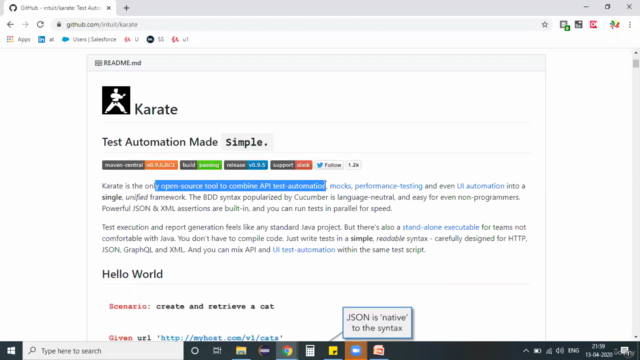The width and height of the screenshot is (640, 360).
Task: Click the page vertical scrollbar thumb
Action: (636, 64)
